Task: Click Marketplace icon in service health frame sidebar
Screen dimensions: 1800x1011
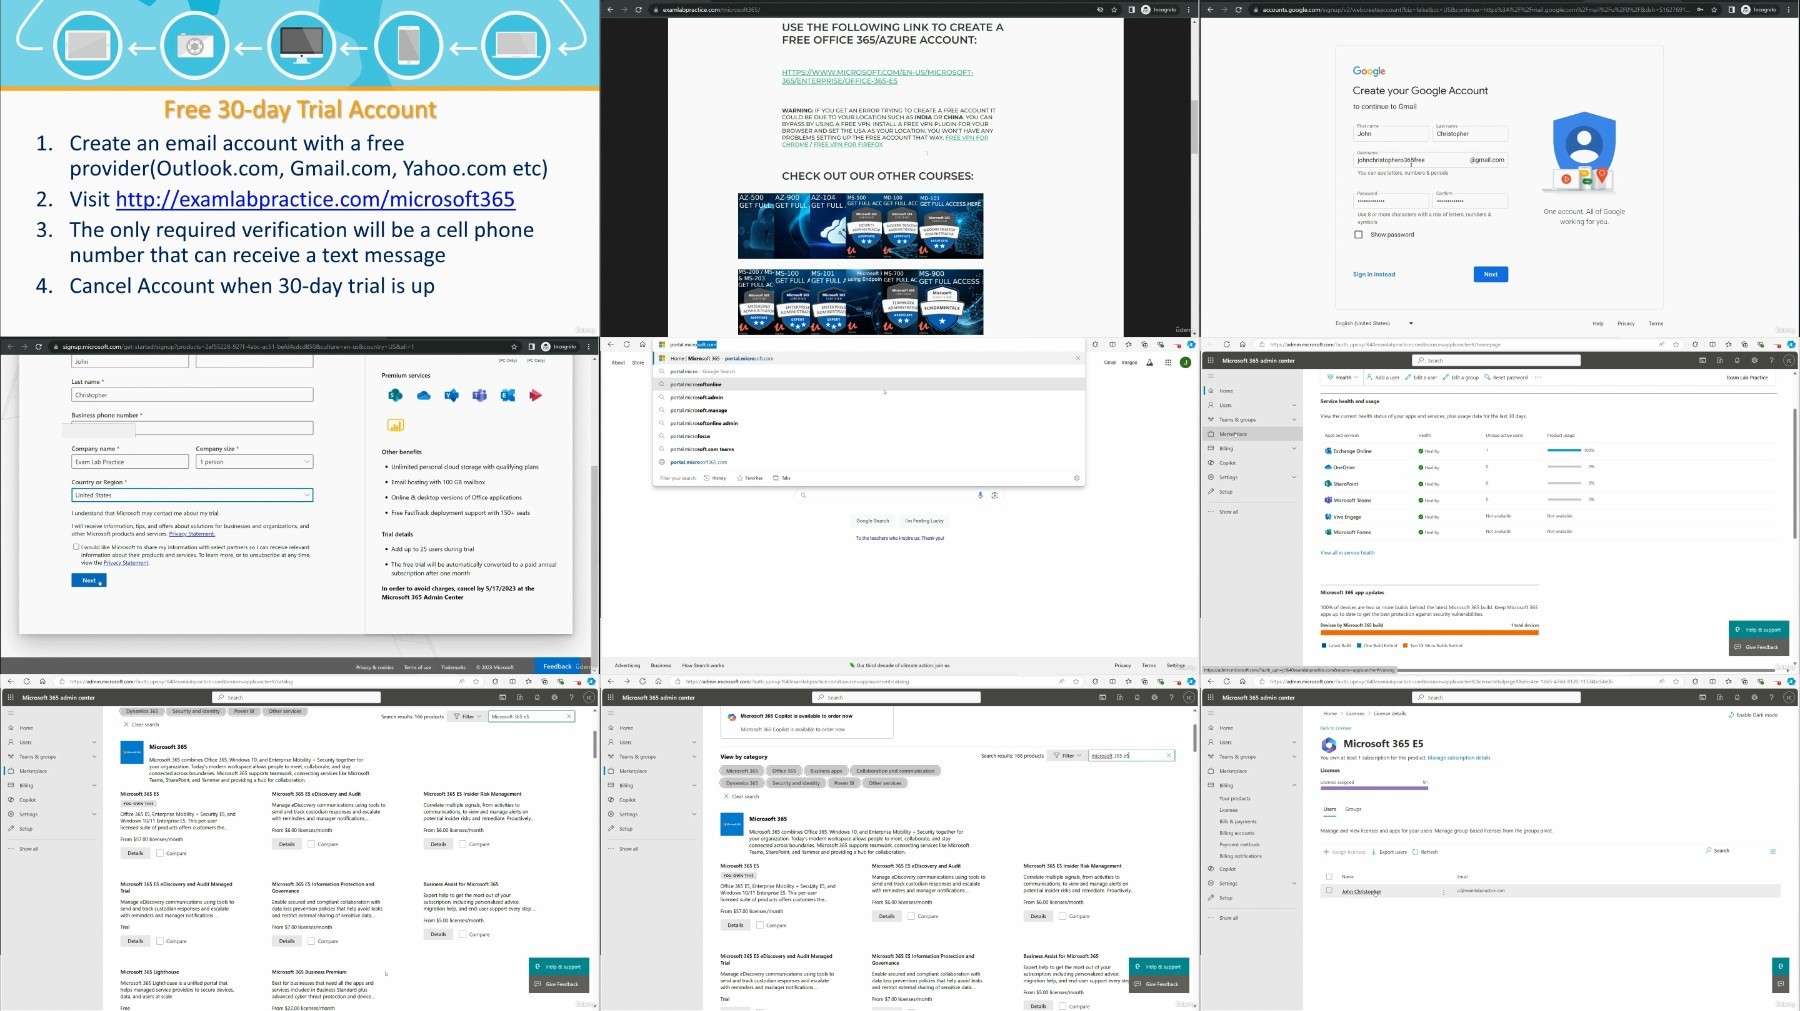Action: (1210, 434)
